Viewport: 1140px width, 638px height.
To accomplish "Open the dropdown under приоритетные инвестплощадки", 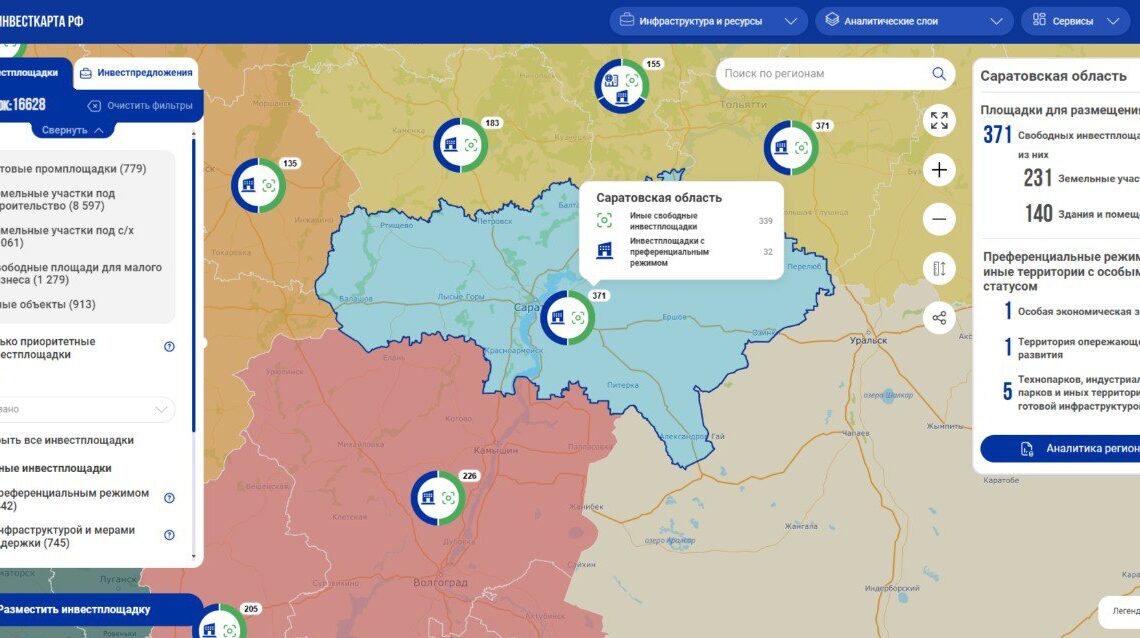I will point(87,409).
